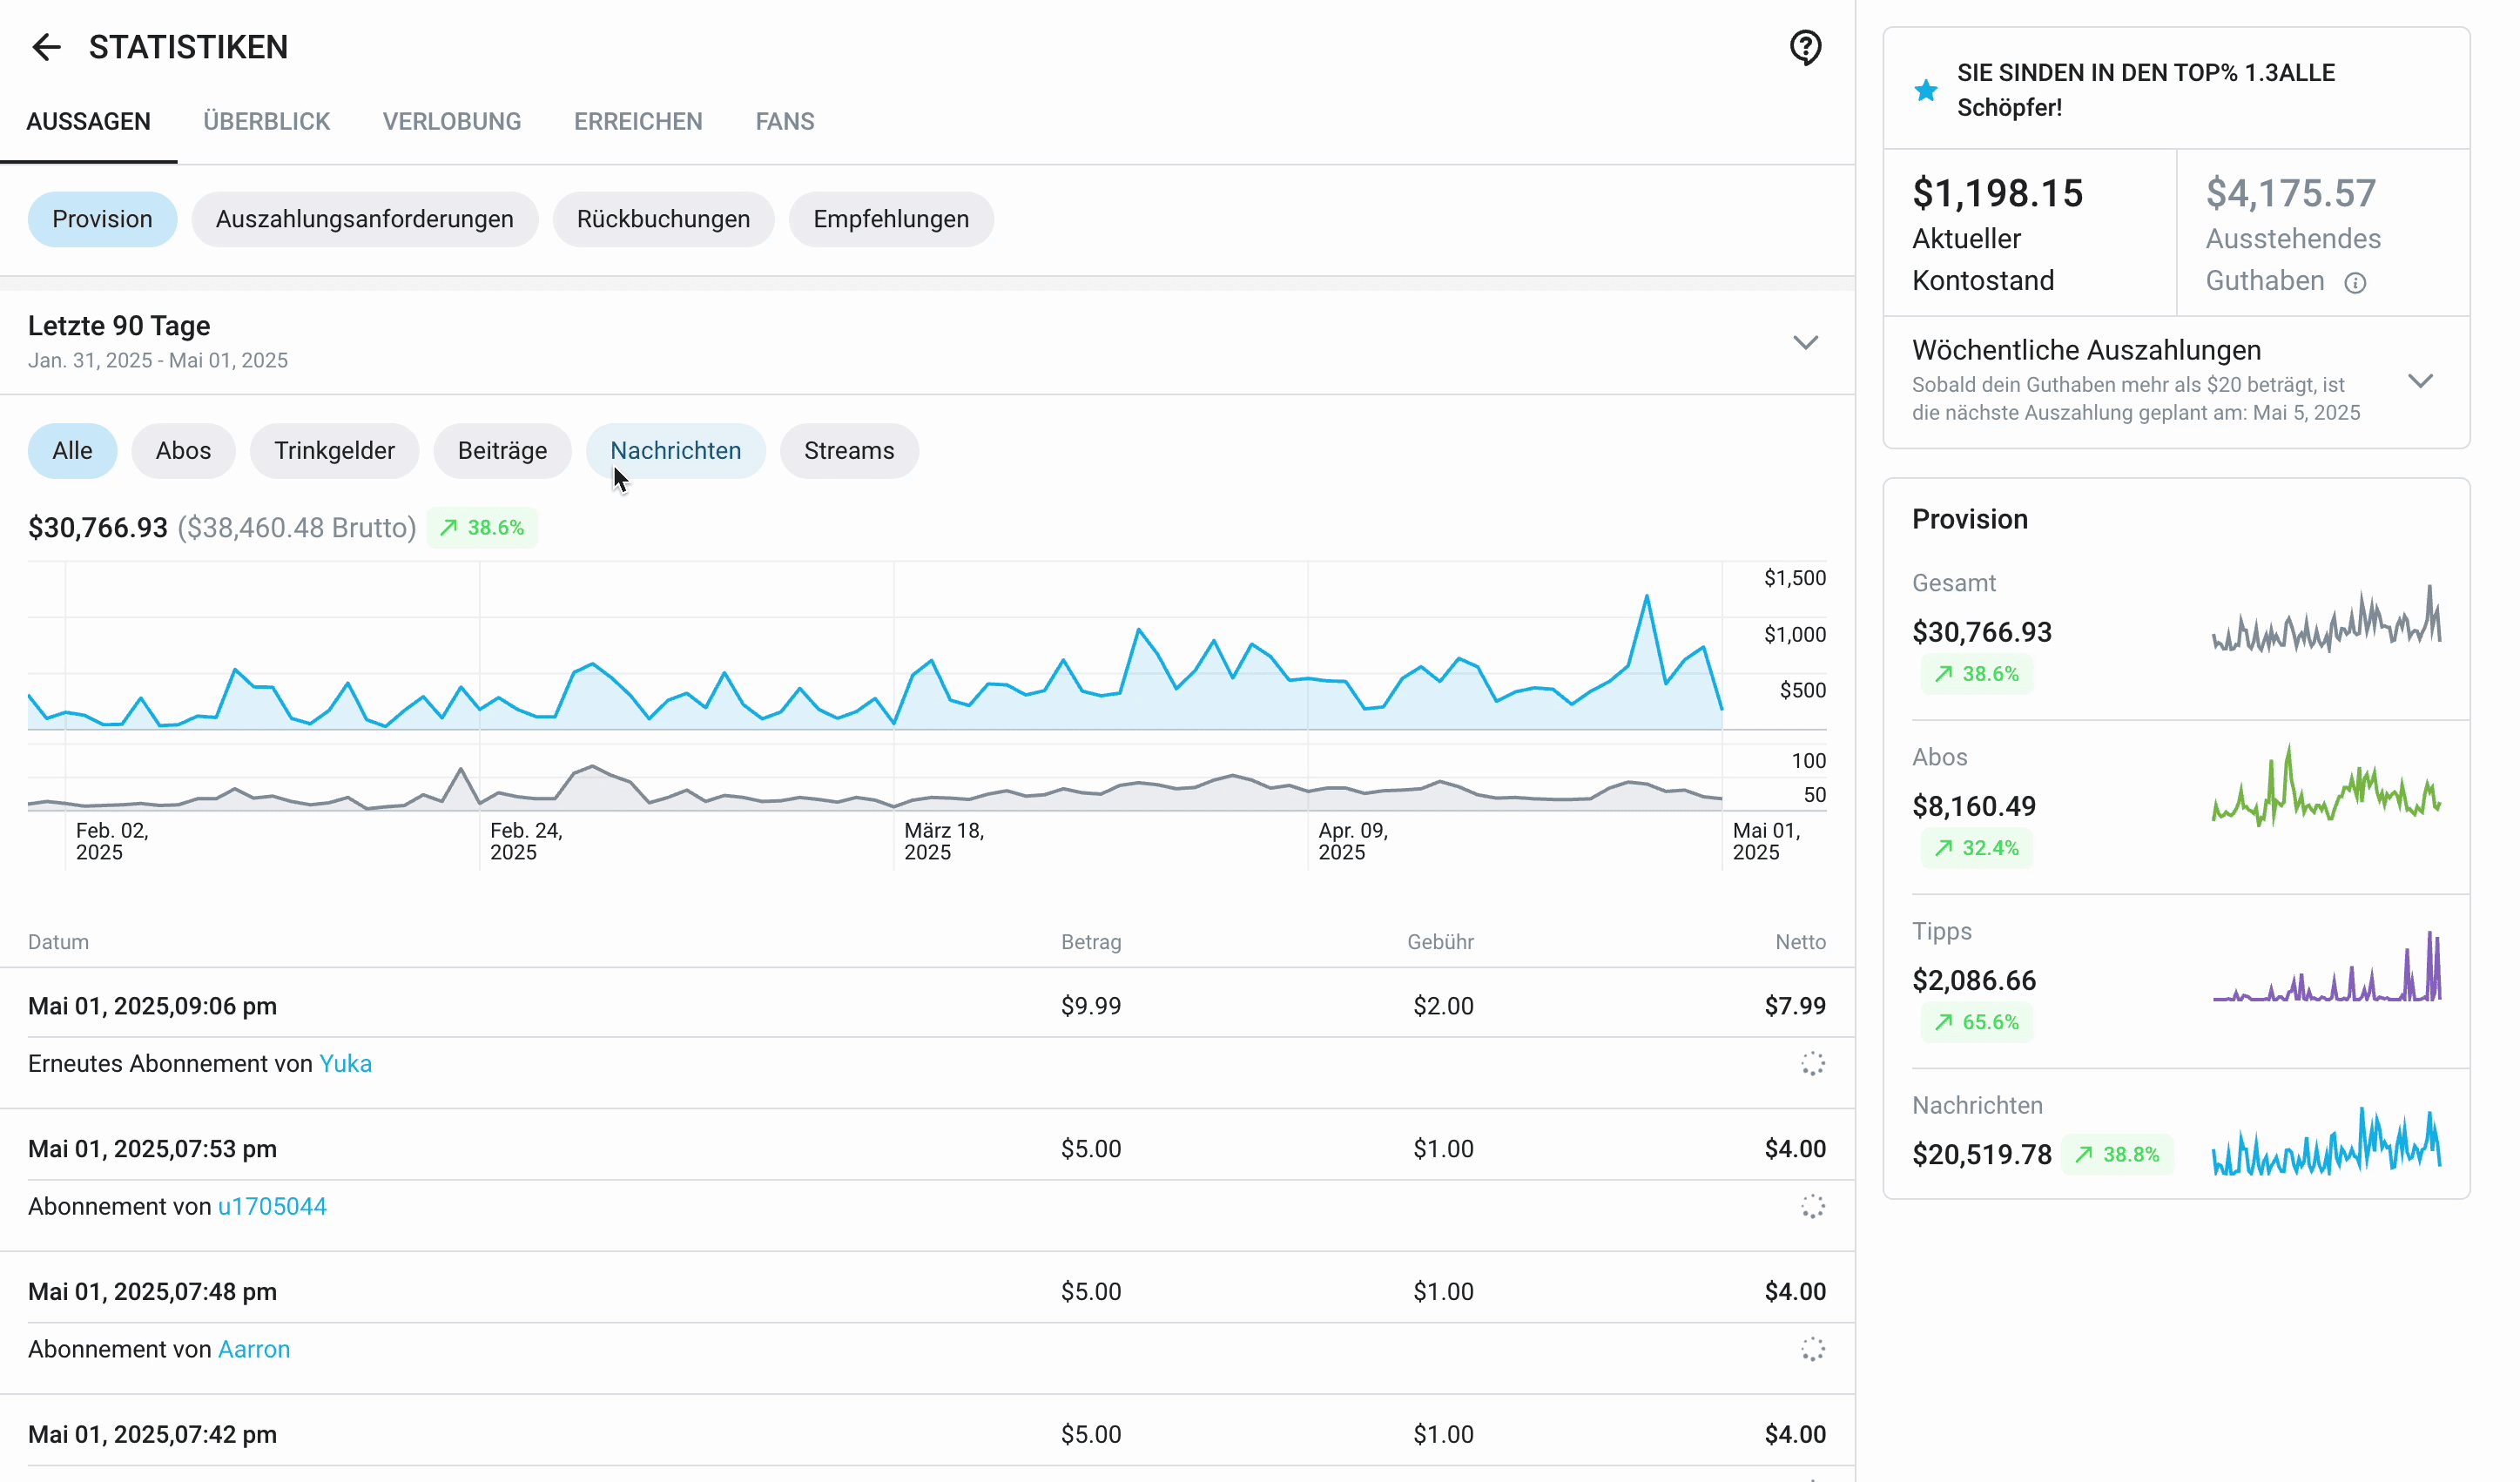The width and height of the screenshot is (2520, 1482).
Task: Click the Abos green sparkline chart
Action: (2326, 788)
